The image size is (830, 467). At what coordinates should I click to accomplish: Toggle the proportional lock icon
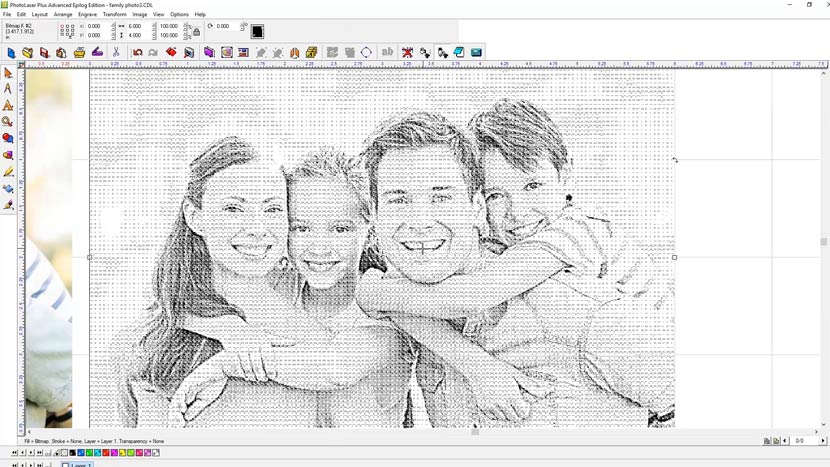(196, 31)
